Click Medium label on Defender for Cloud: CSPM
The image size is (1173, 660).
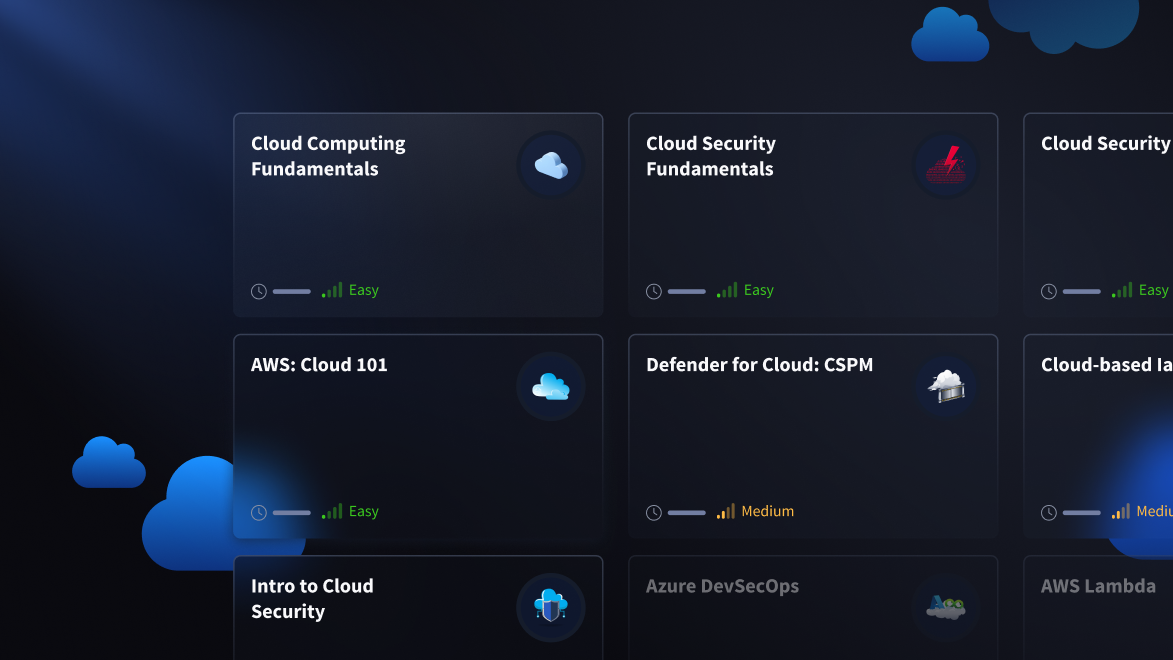coord(768,511)
